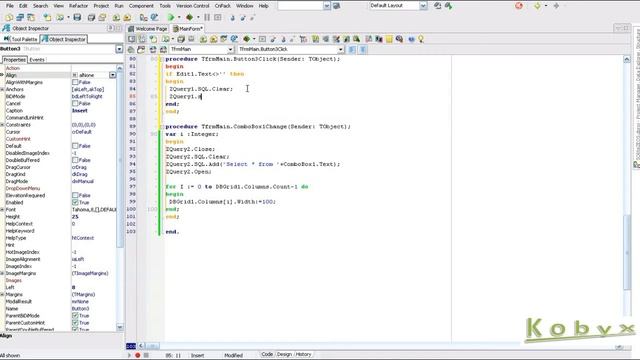Viewport: 640px width, 360px height.
Task: Click the Name property value Button3
Action: (93, 309)
